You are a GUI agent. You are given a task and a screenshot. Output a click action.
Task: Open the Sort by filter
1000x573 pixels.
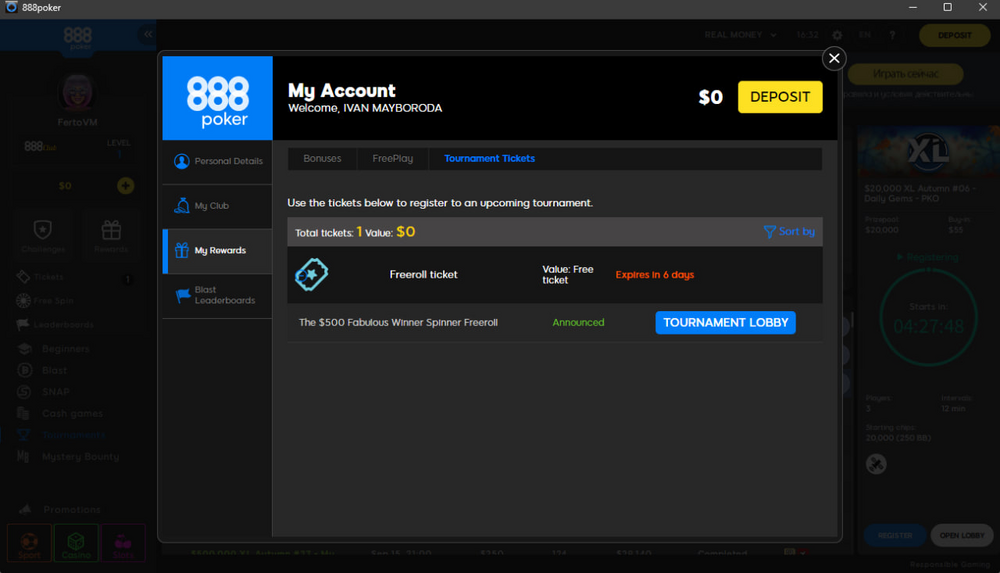click(x=789, y=232)
